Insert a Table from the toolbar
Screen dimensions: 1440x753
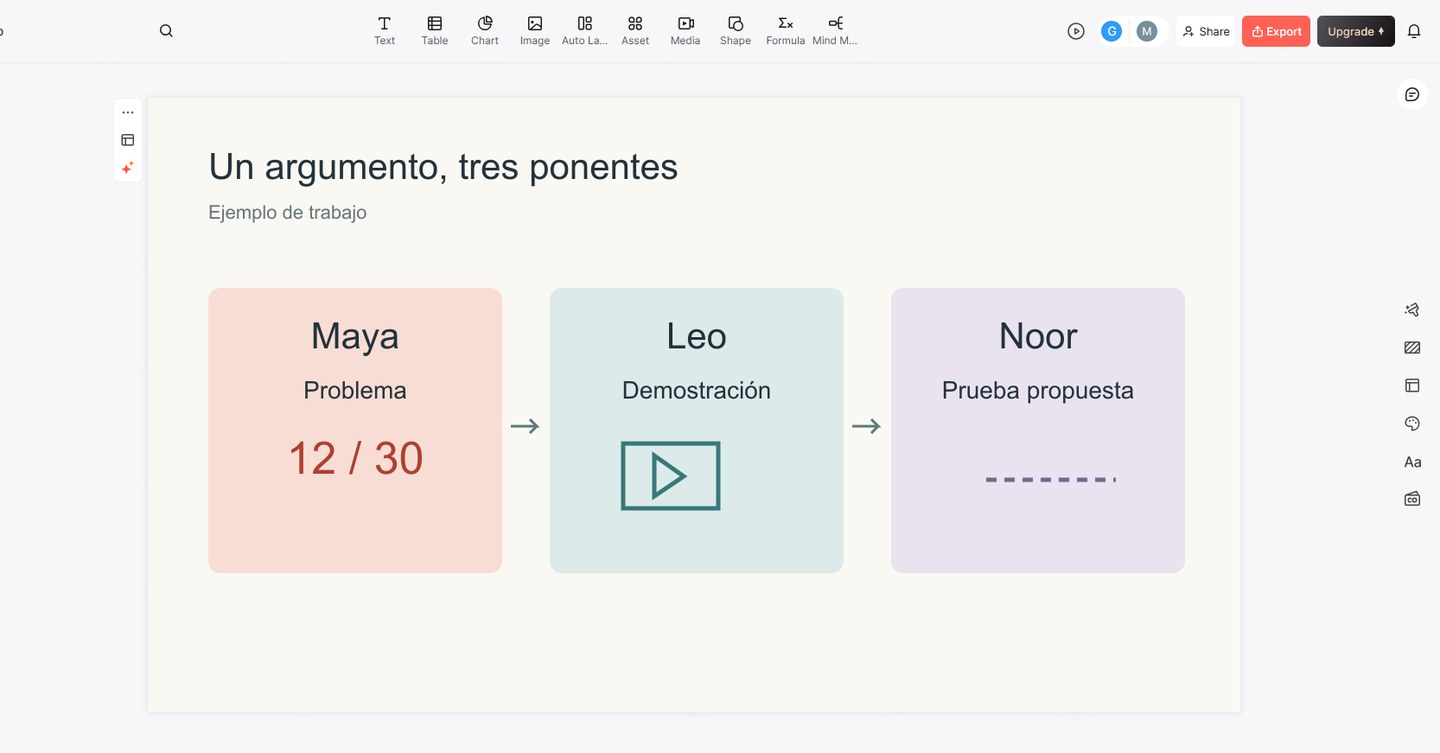coord(434,31)
